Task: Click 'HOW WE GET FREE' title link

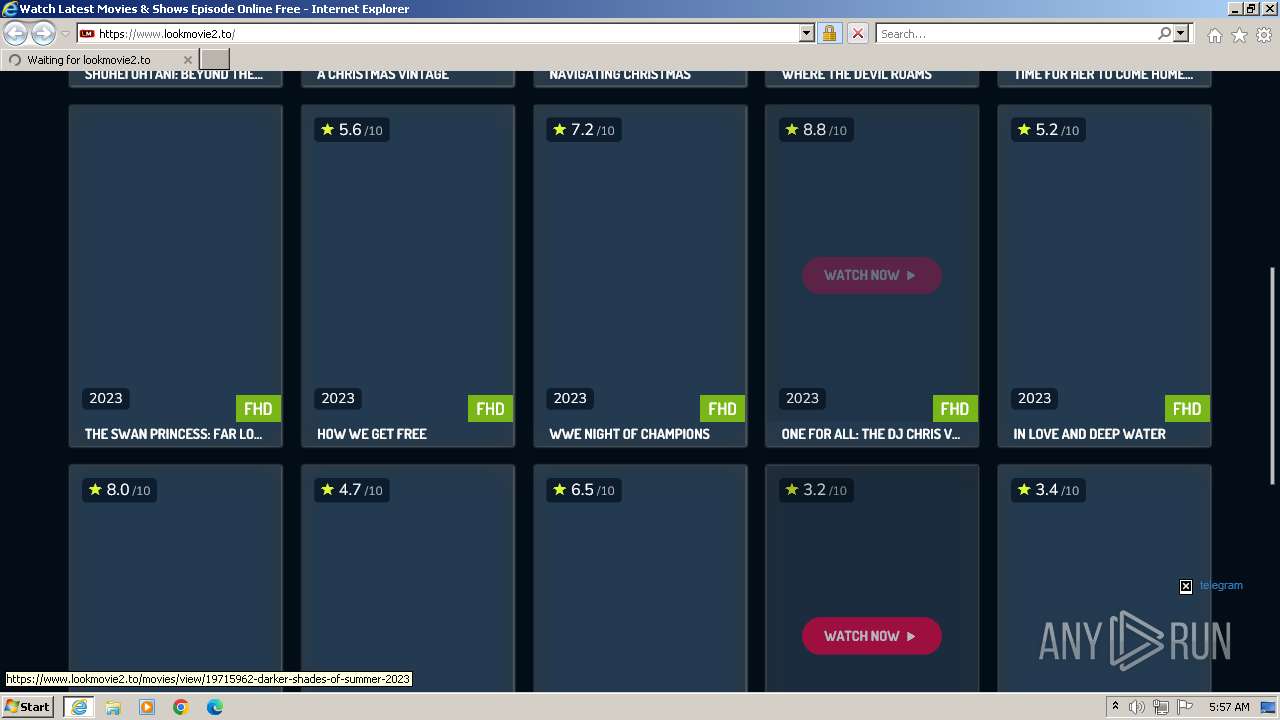Action: 372,434
